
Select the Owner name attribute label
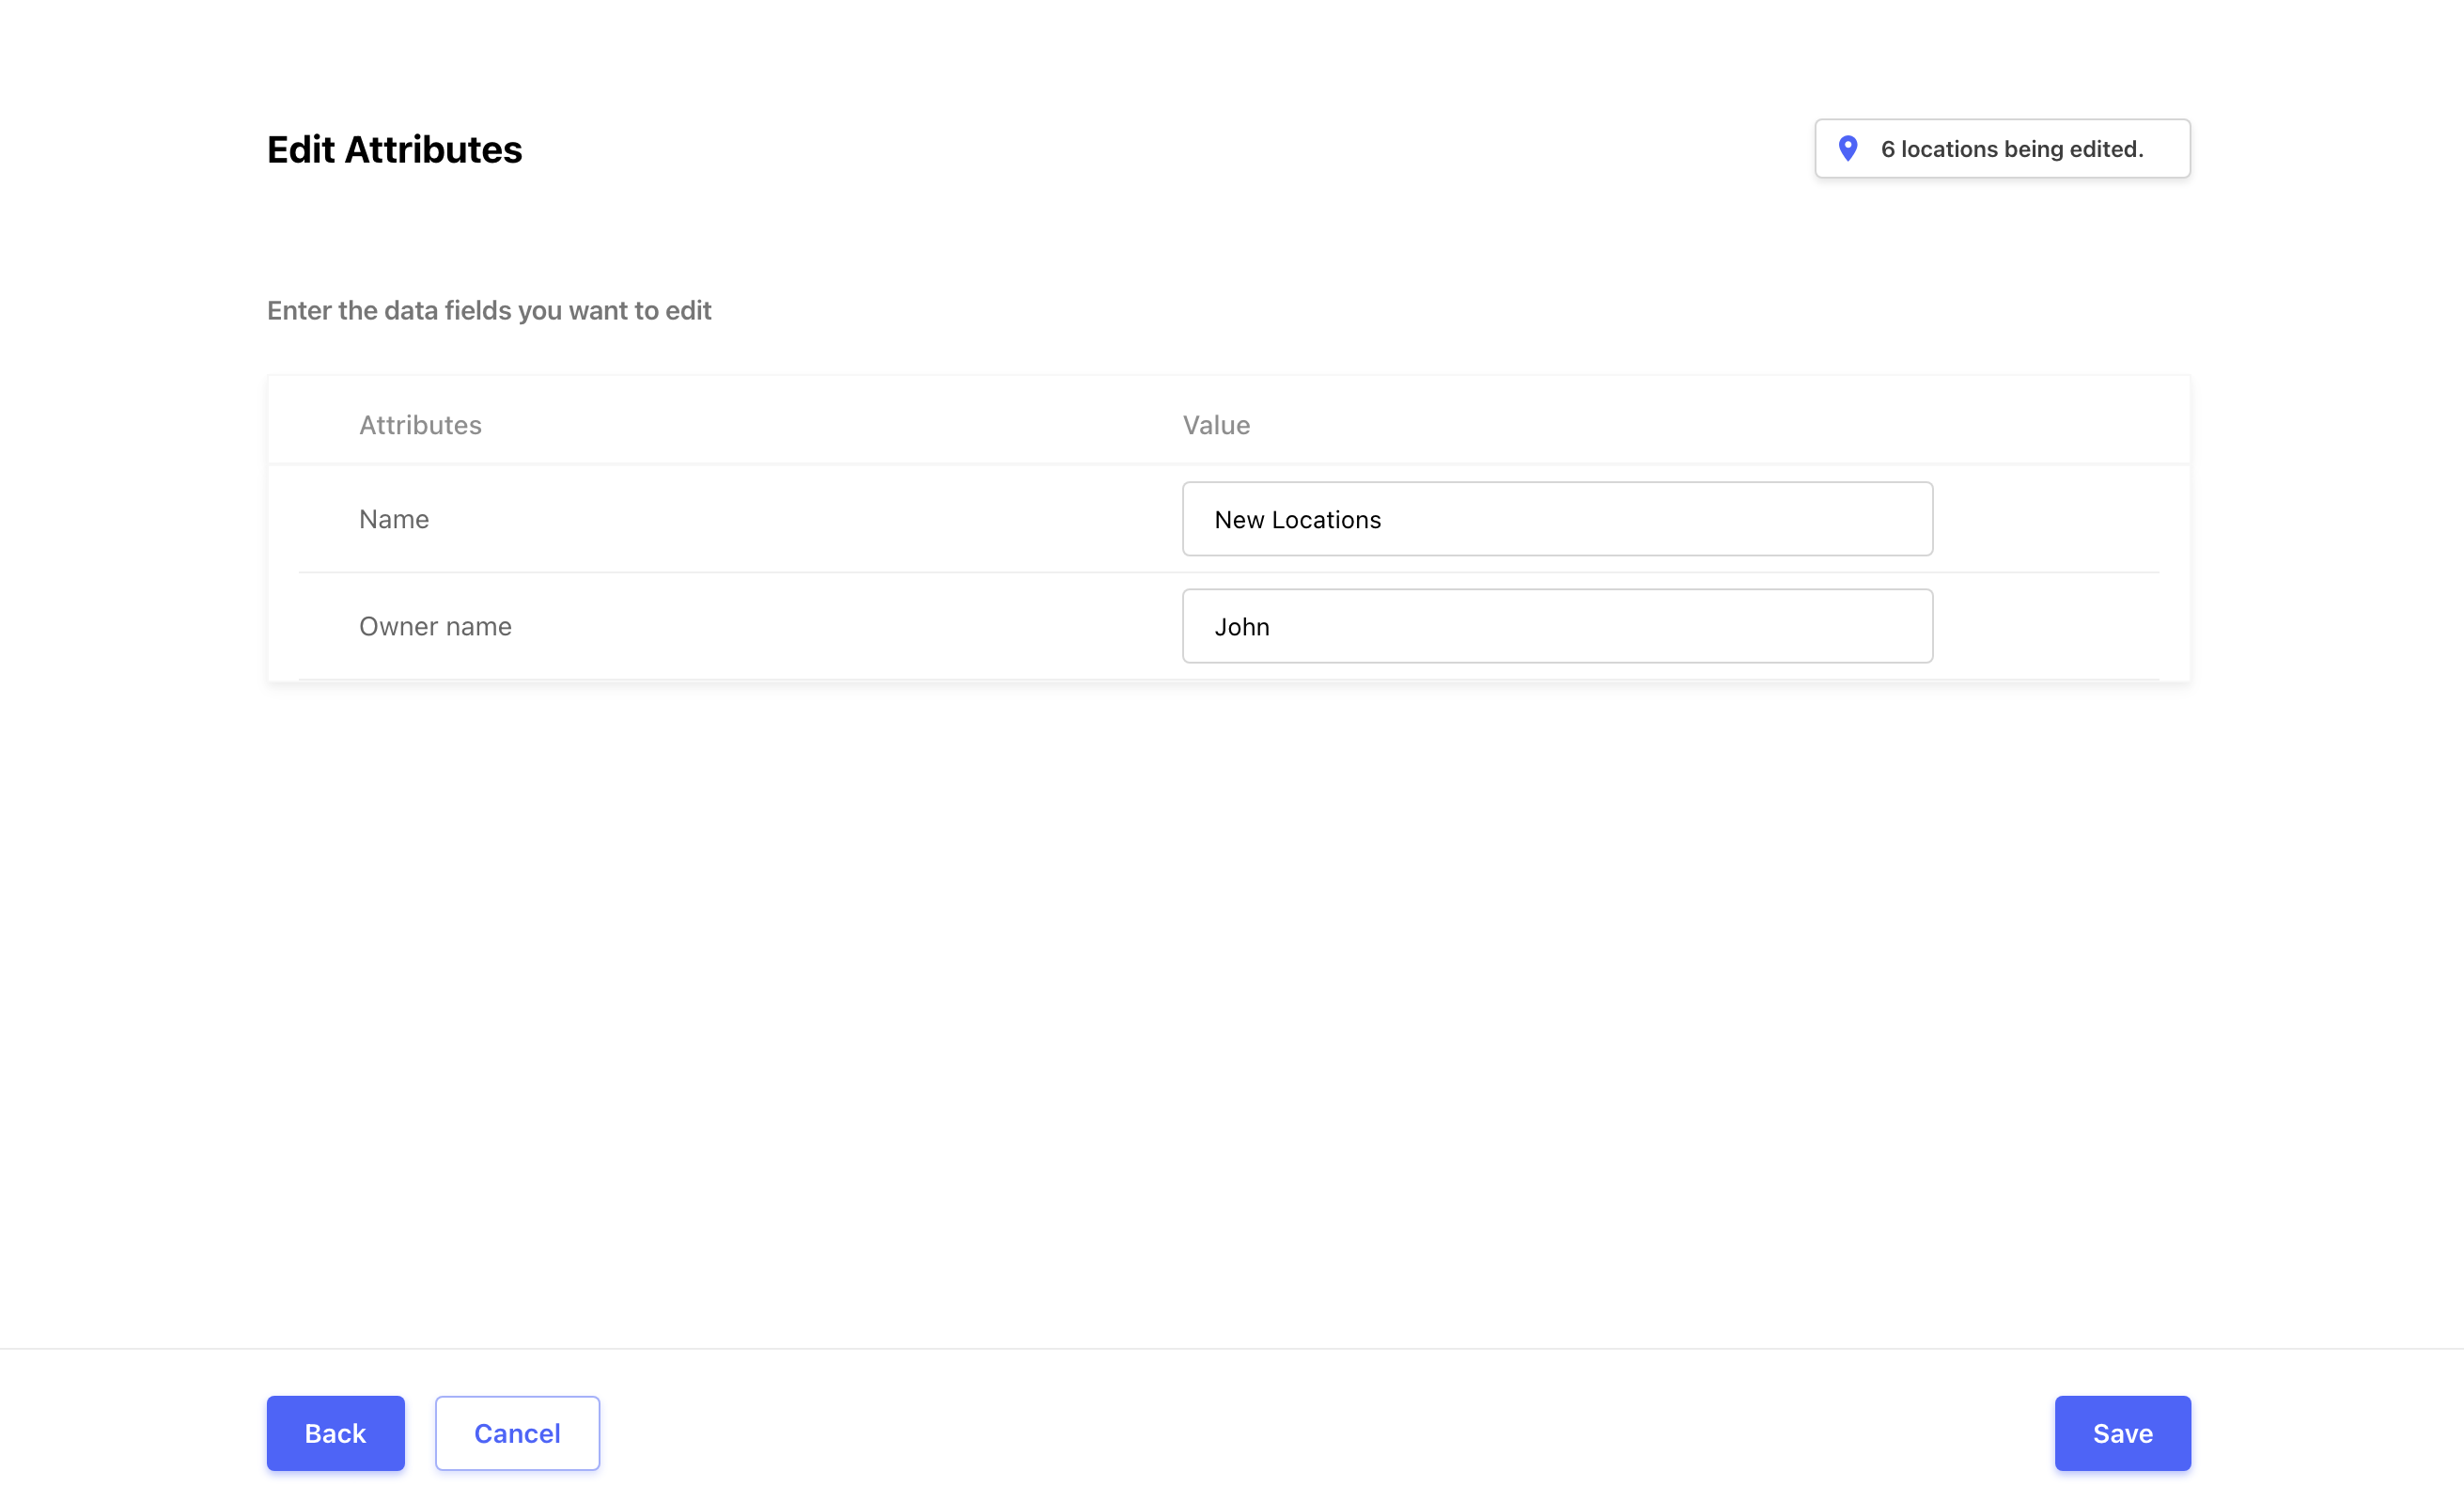pyautogui.click(x=435, y=626)
